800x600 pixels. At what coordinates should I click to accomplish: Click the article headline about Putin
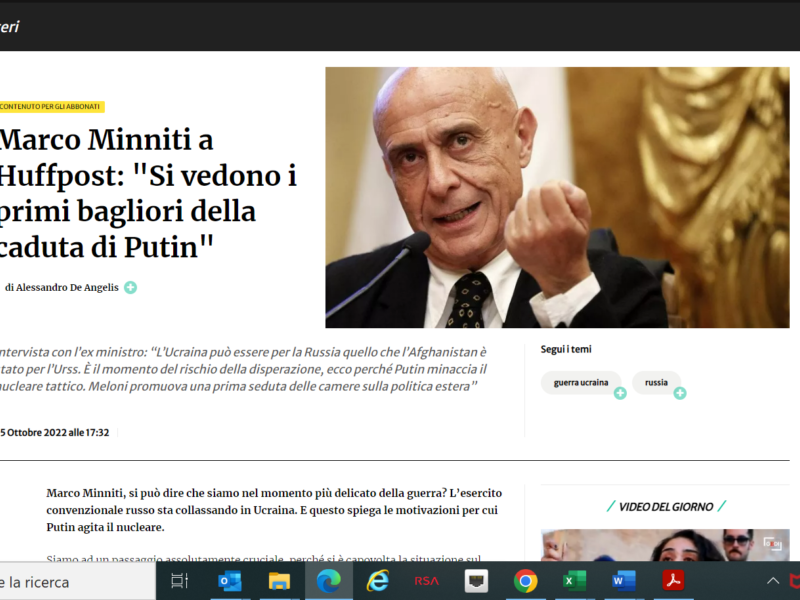point(148,193)
